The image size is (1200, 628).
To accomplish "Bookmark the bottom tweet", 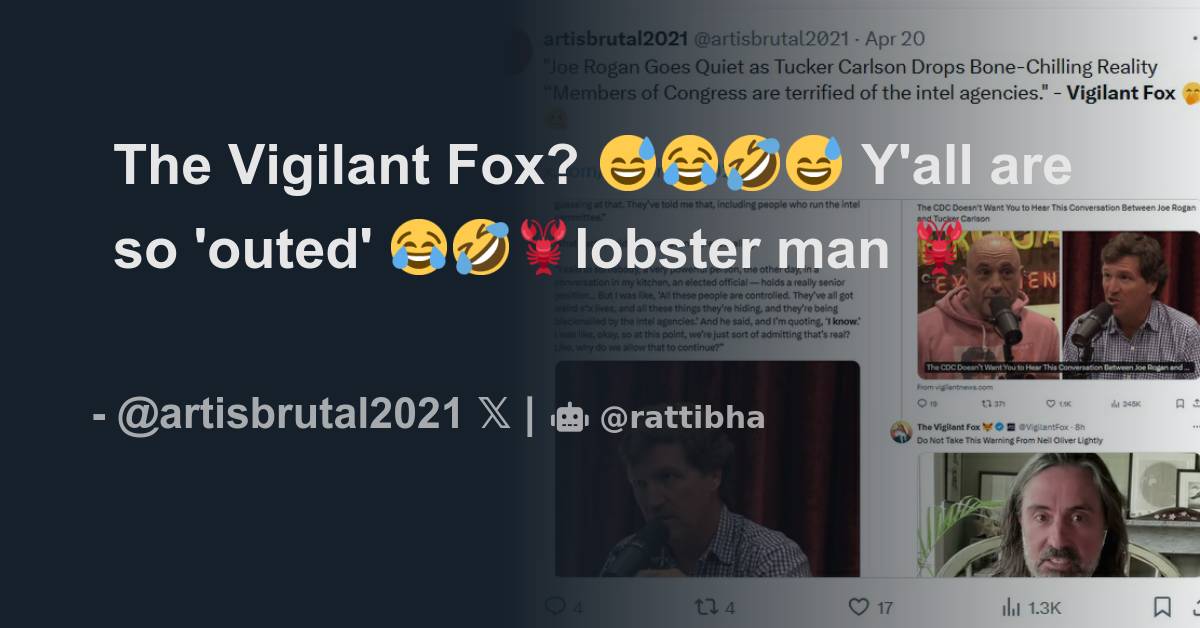I will point(1162,608).
